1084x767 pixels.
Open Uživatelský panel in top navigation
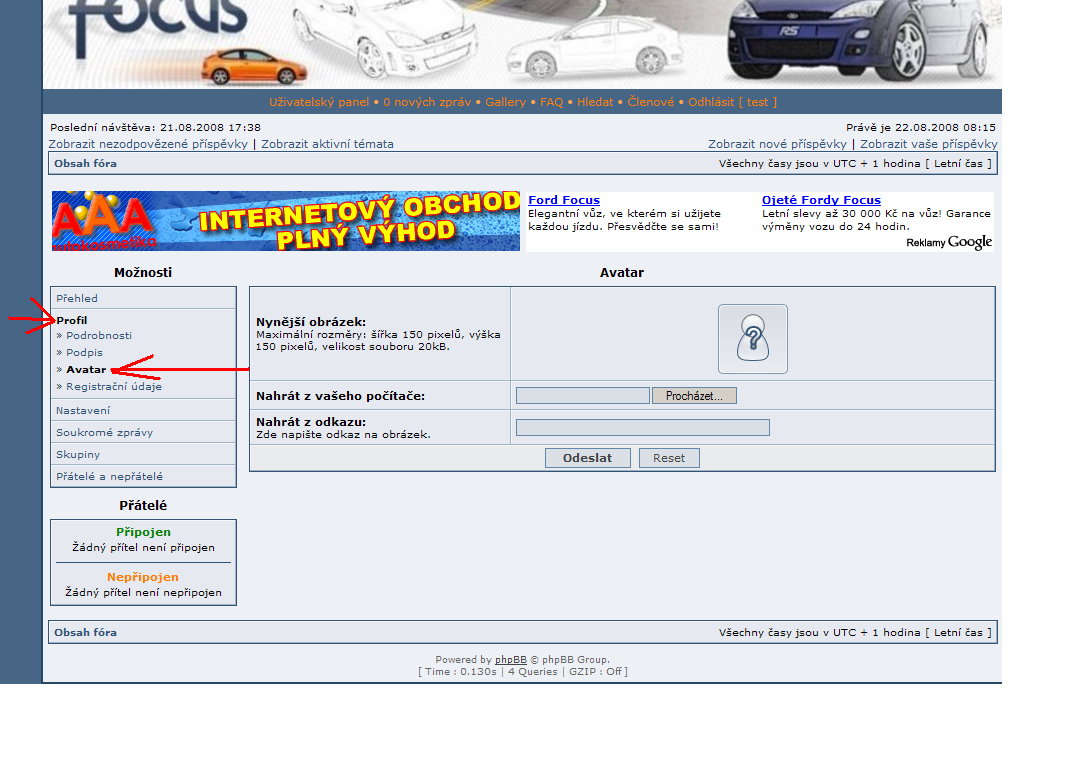pos(318,102)
